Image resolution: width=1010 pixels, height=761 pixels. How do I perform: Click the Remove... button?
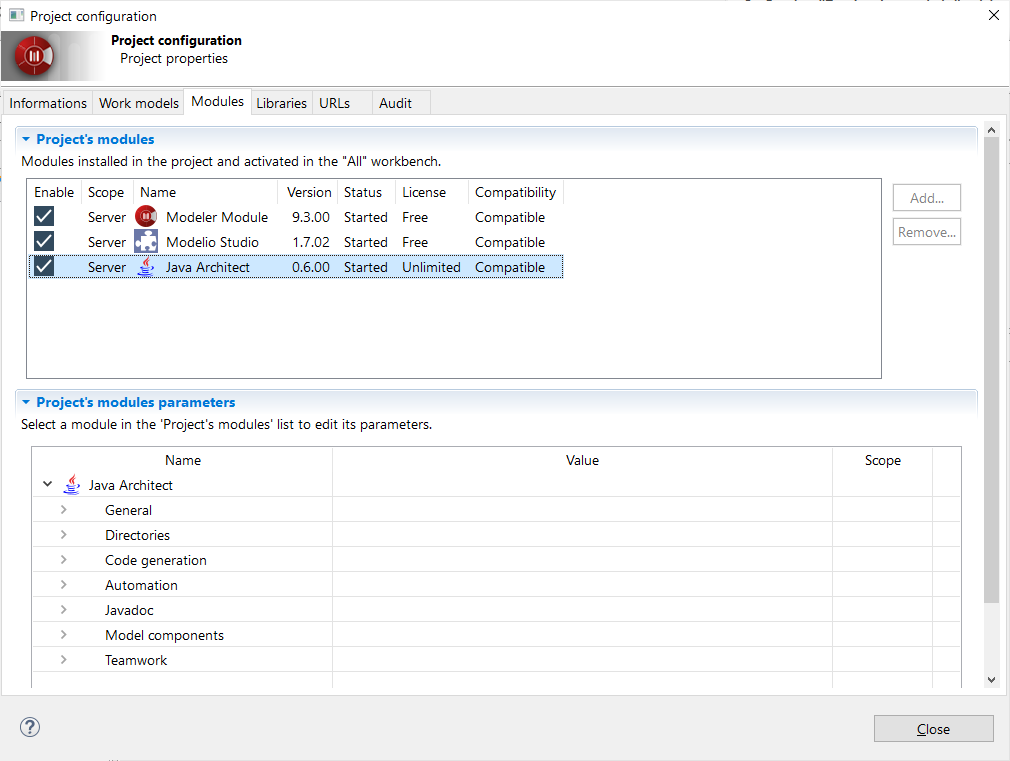tap(926, 232)
